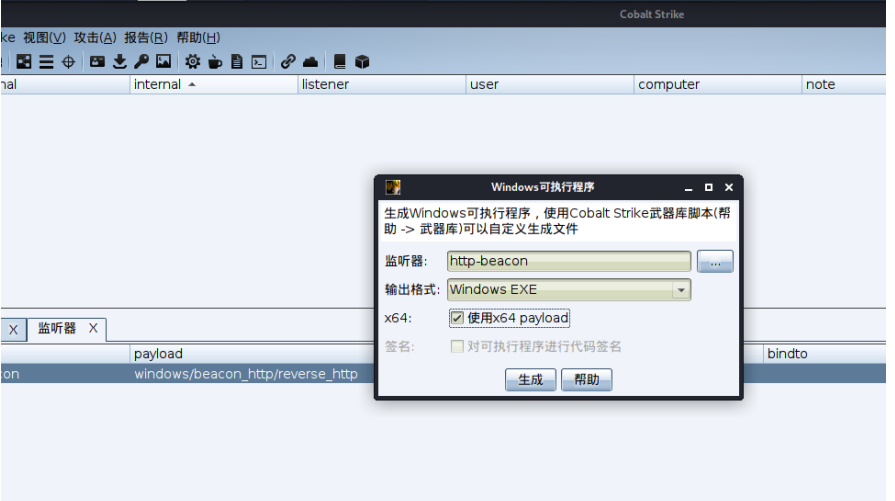The width and height of the screenshot is (895, 501).
Task: Click the coffee cup toolbar icon
Action: tap(215, 62)
